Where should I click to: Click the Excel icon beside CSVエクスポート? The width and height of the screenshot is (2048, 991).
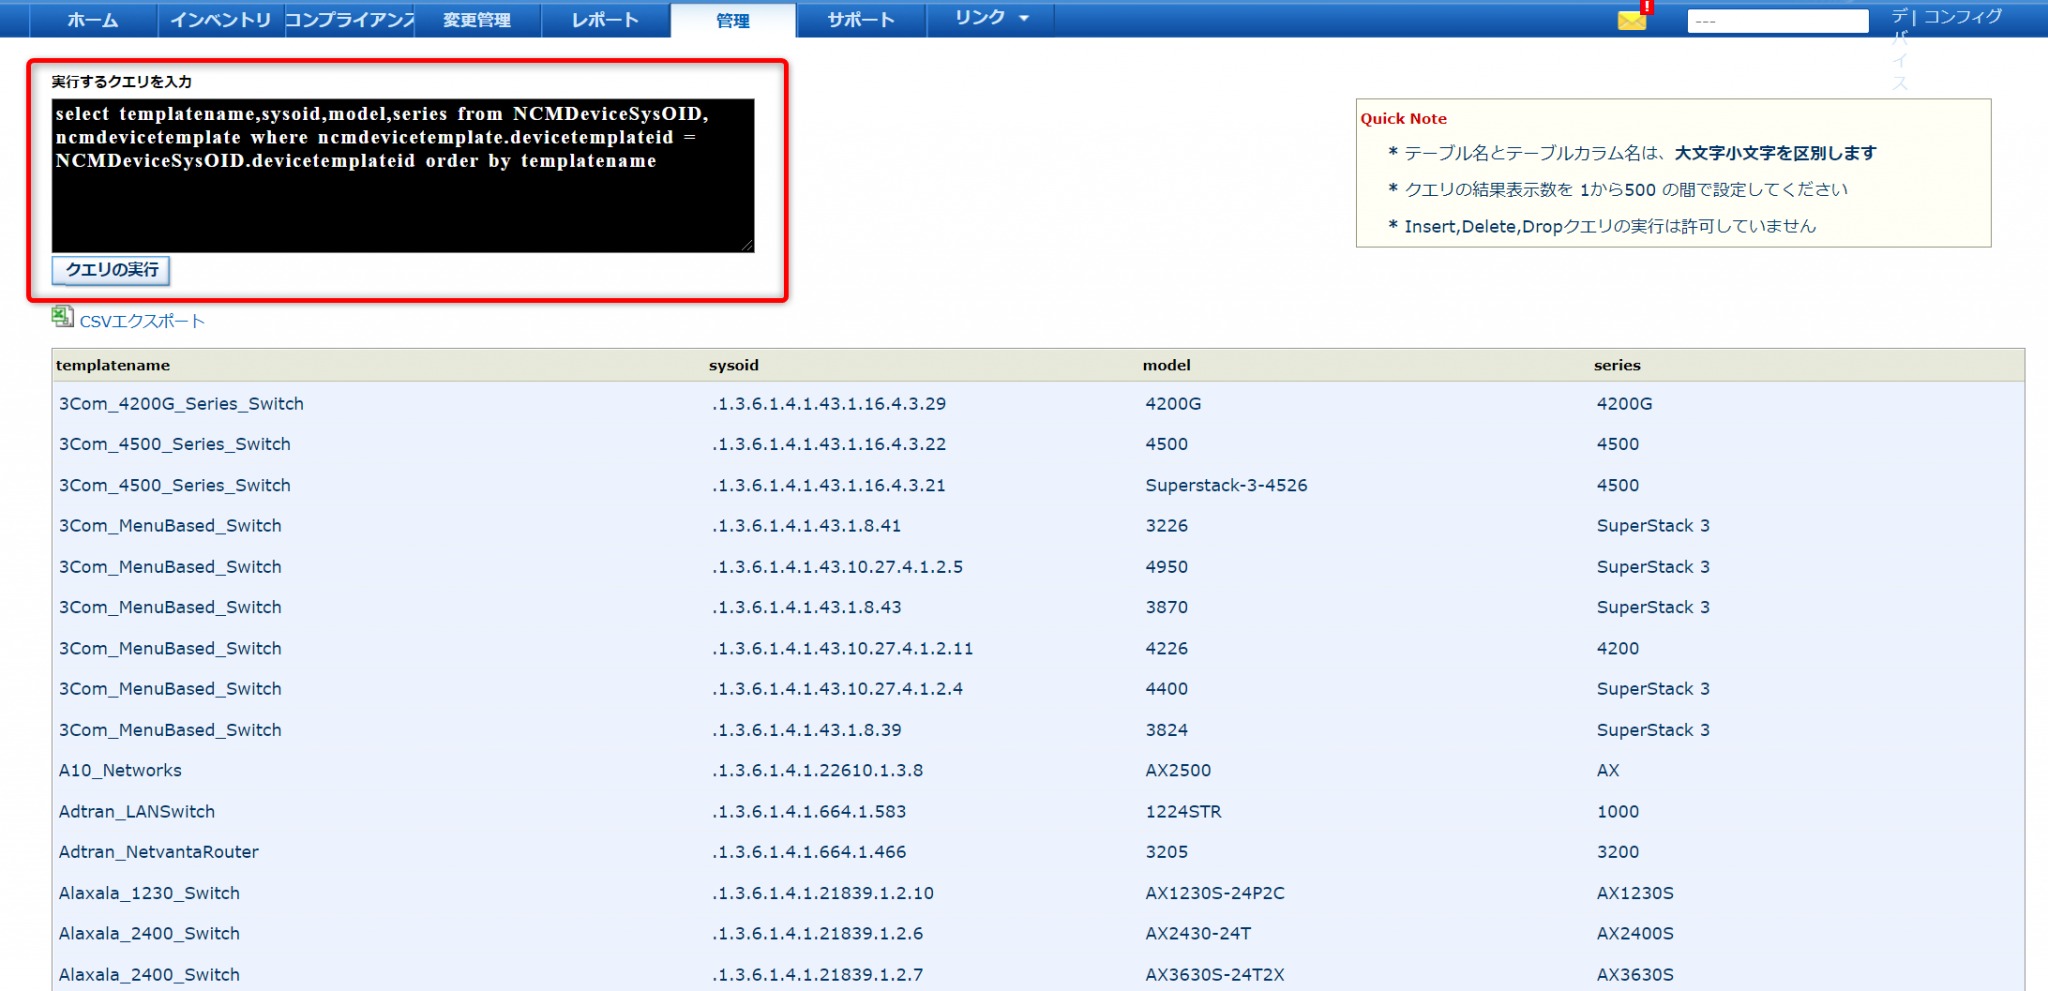click(x=62, y=317)
